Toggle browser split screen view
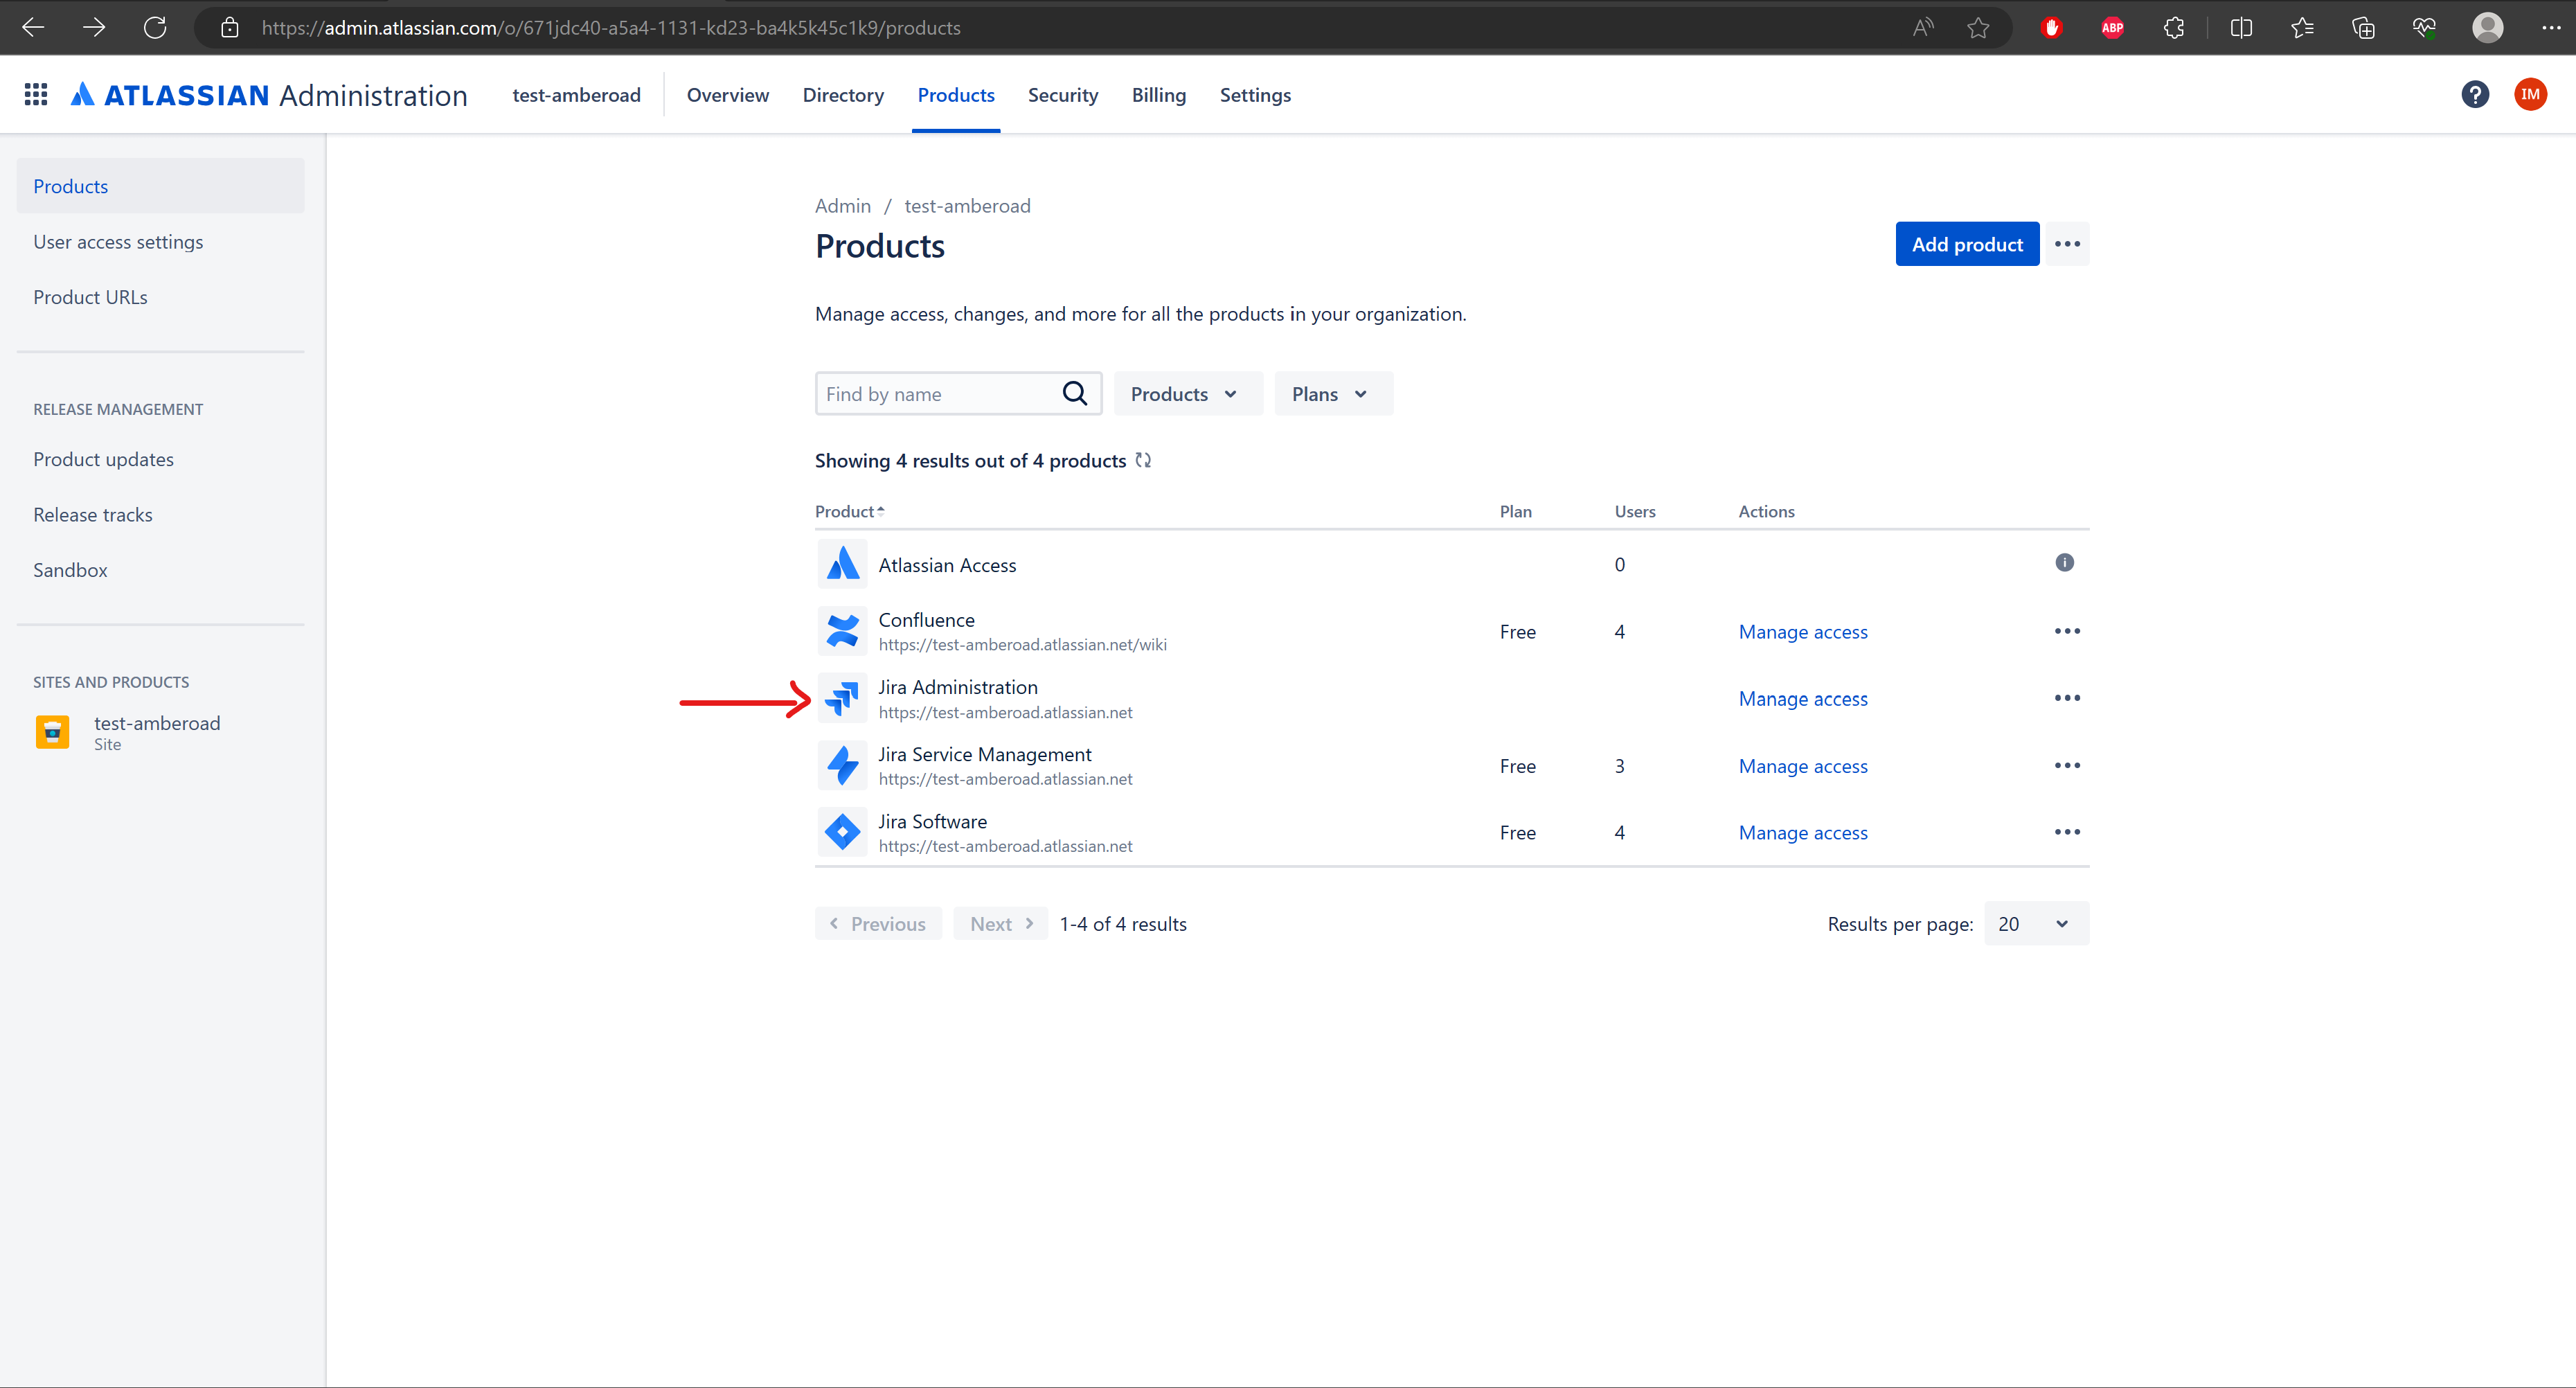This screenshot has height=1388, width=2576. tap(2241, 28)
